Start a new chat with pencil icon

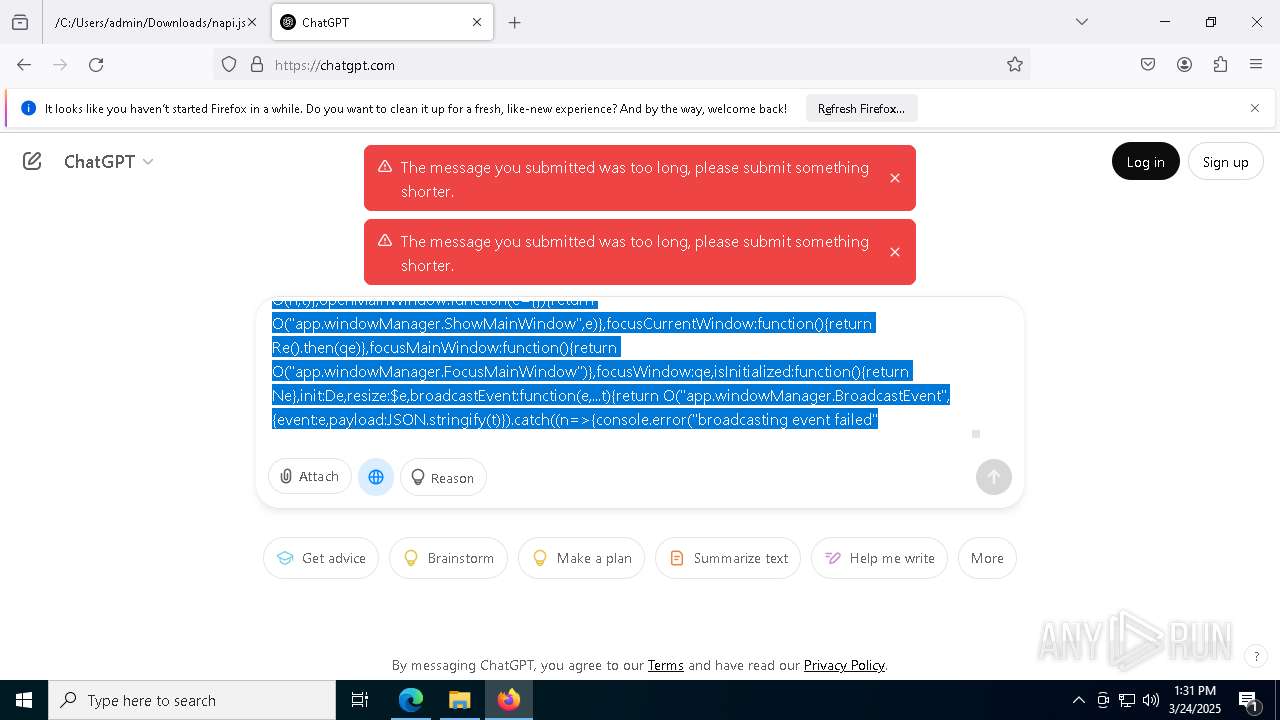click(32, 161)
